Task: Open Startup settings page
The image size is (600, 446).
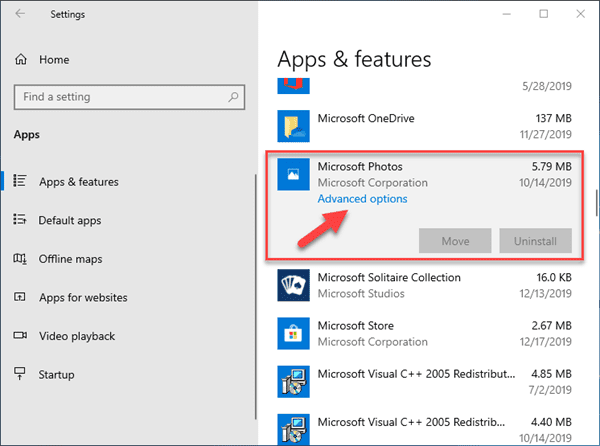Action: (x=57, y=374)
